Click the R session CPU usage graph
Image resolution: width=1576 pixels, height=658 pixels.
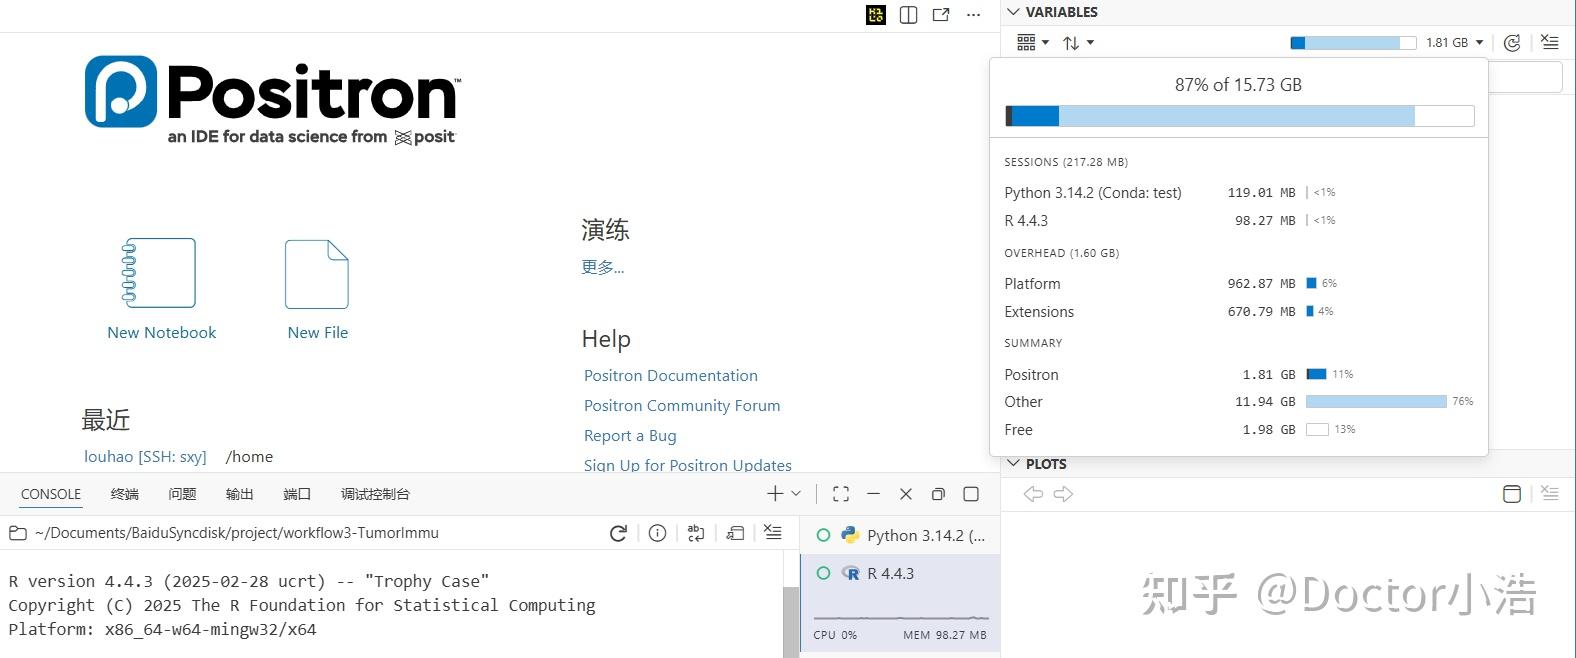(x=901, y=617)
